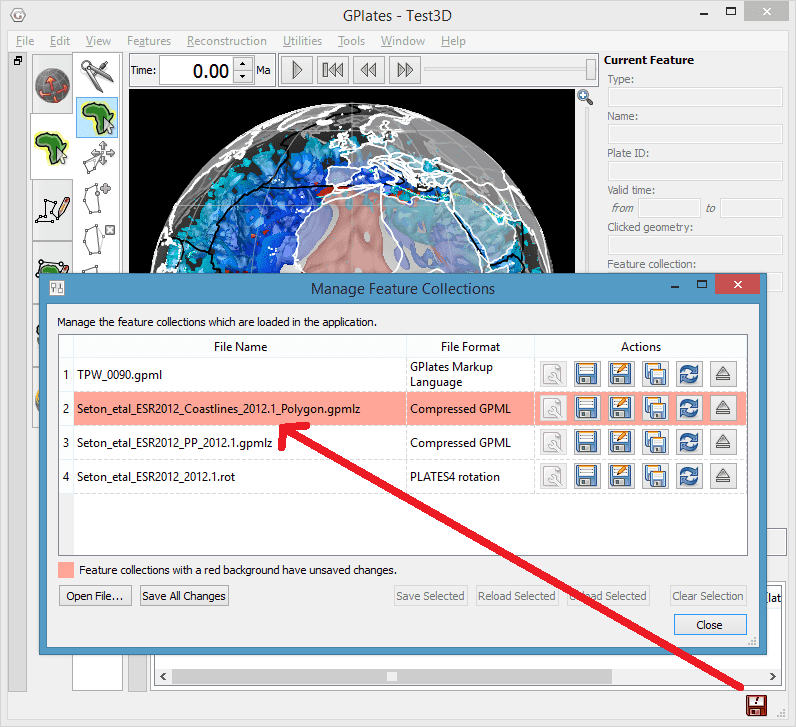
Task: Open the Features menu
Action: point(149,41)
